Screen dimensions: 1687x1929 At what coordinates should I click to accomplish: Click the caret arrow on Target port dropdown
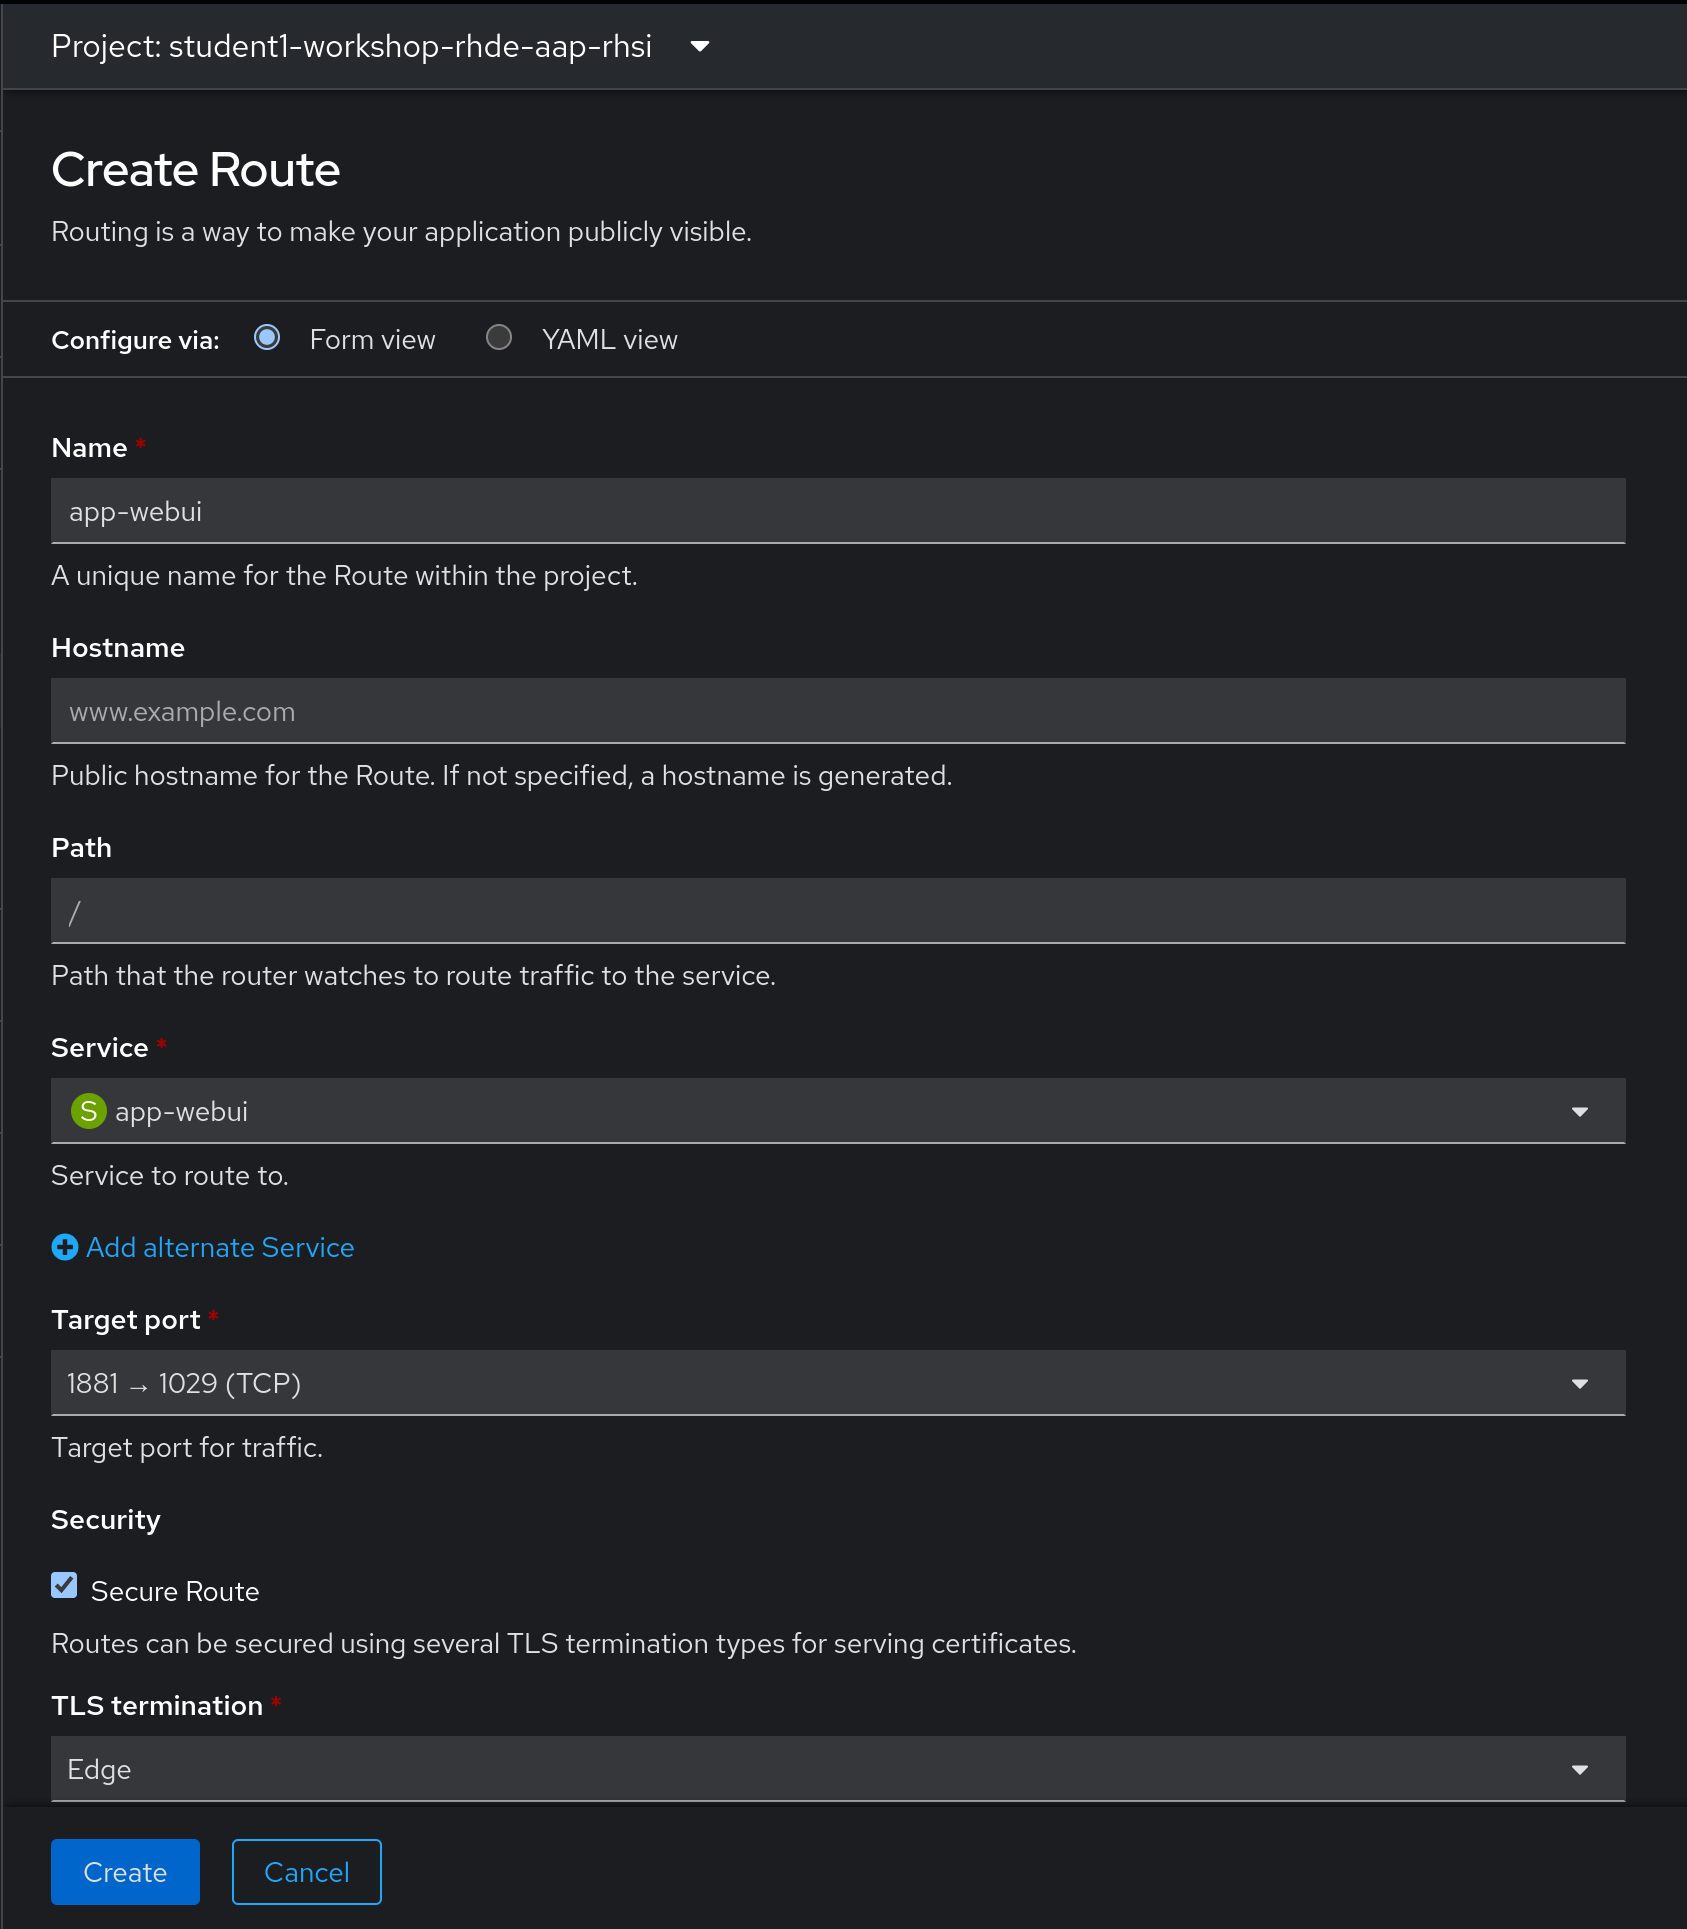pos(1580,1384)
